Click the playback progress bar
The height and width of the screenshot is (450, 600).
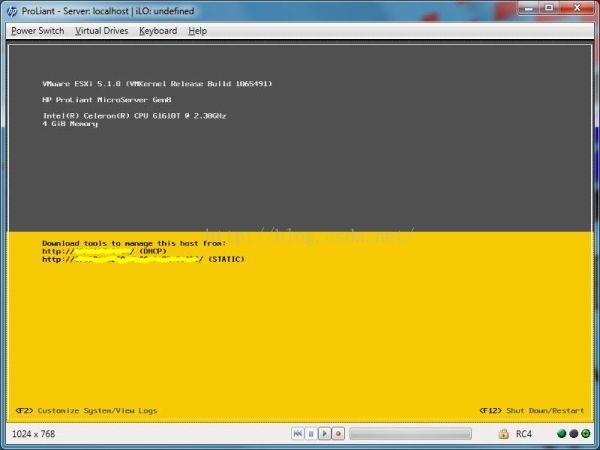[410, 434]
